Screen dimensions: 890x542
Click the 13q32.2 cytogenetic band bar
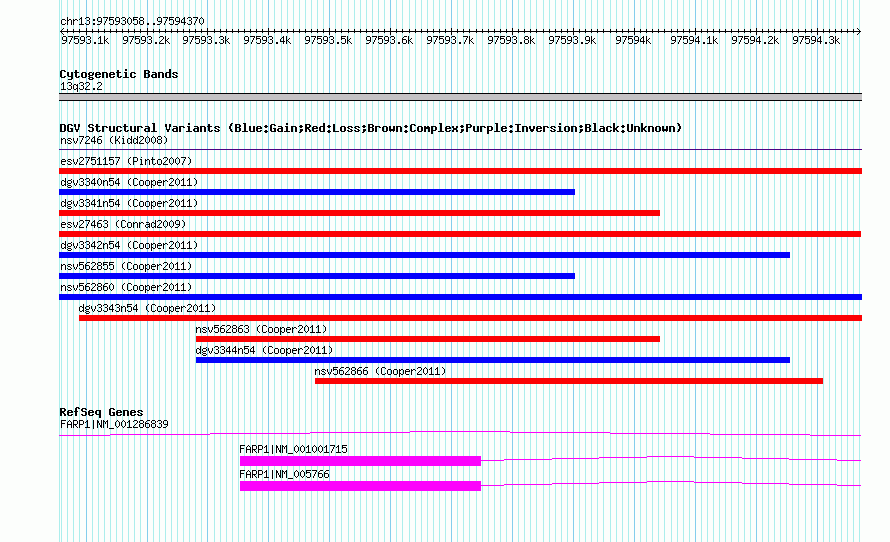tap(460, 97)
